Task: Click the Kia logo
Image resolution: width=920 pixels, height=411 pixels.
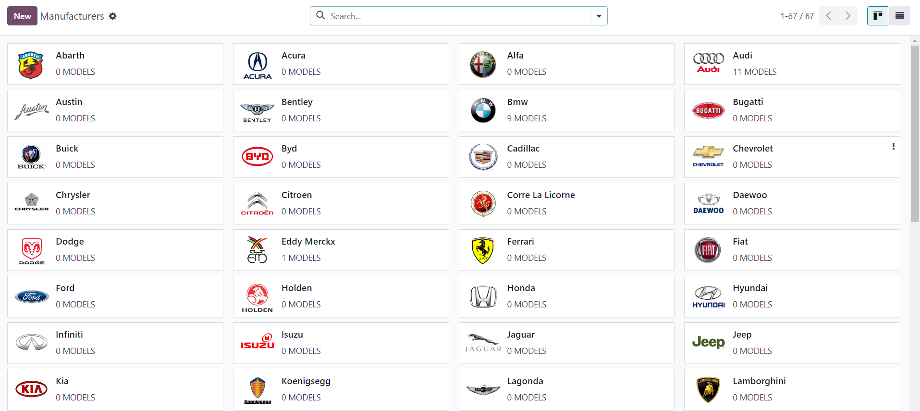Action: pos(31,389)
